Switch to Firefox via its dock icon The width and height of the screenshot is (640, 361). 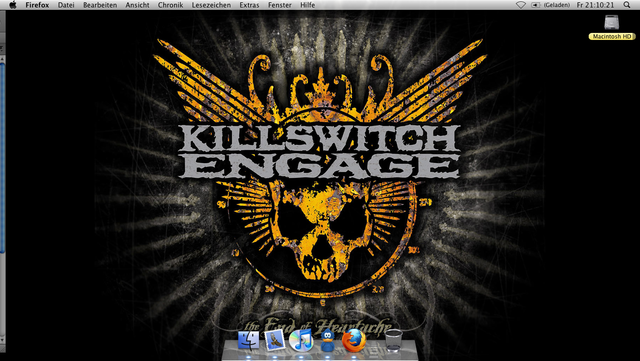click(354, 340)
